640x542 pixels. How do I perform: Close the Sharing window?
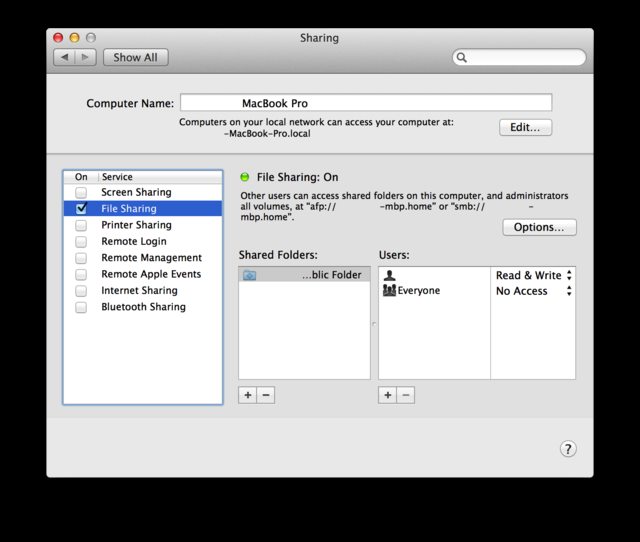[58, 38]
